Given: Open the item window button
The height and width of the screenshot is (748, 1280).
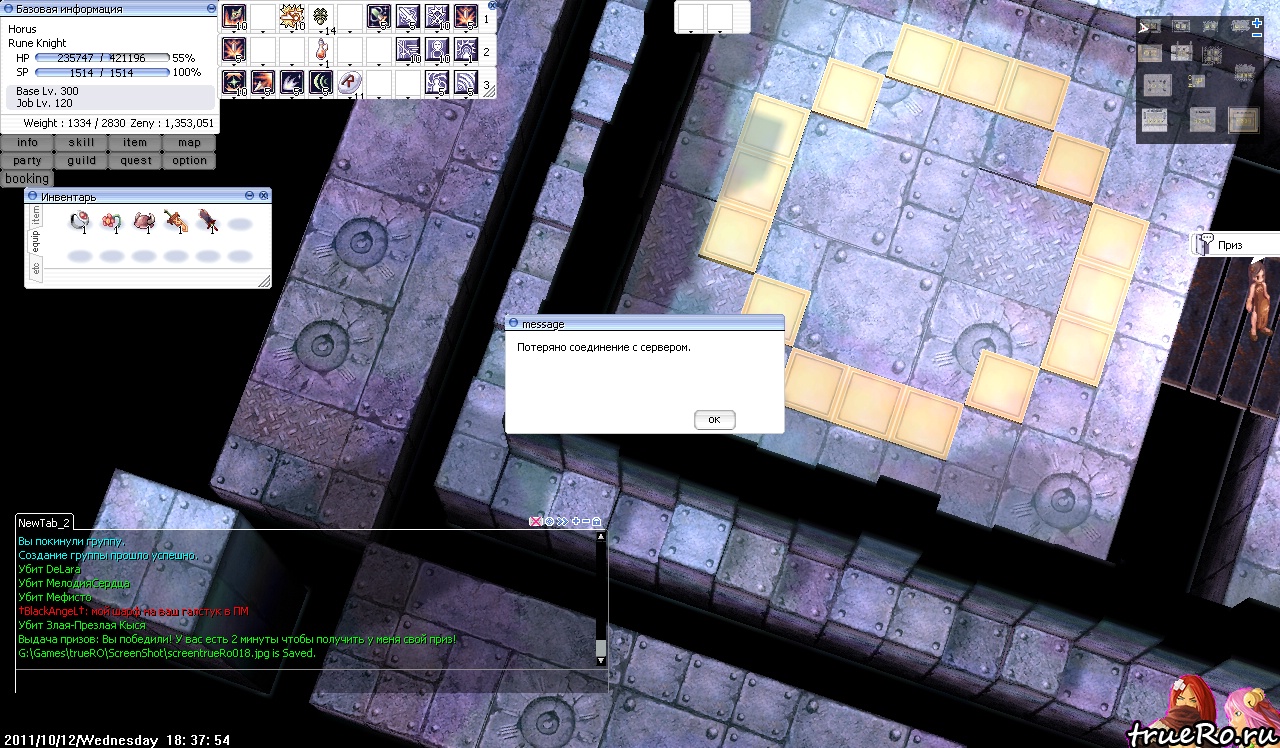Looking at the screenshot, I should coord(135,143).
